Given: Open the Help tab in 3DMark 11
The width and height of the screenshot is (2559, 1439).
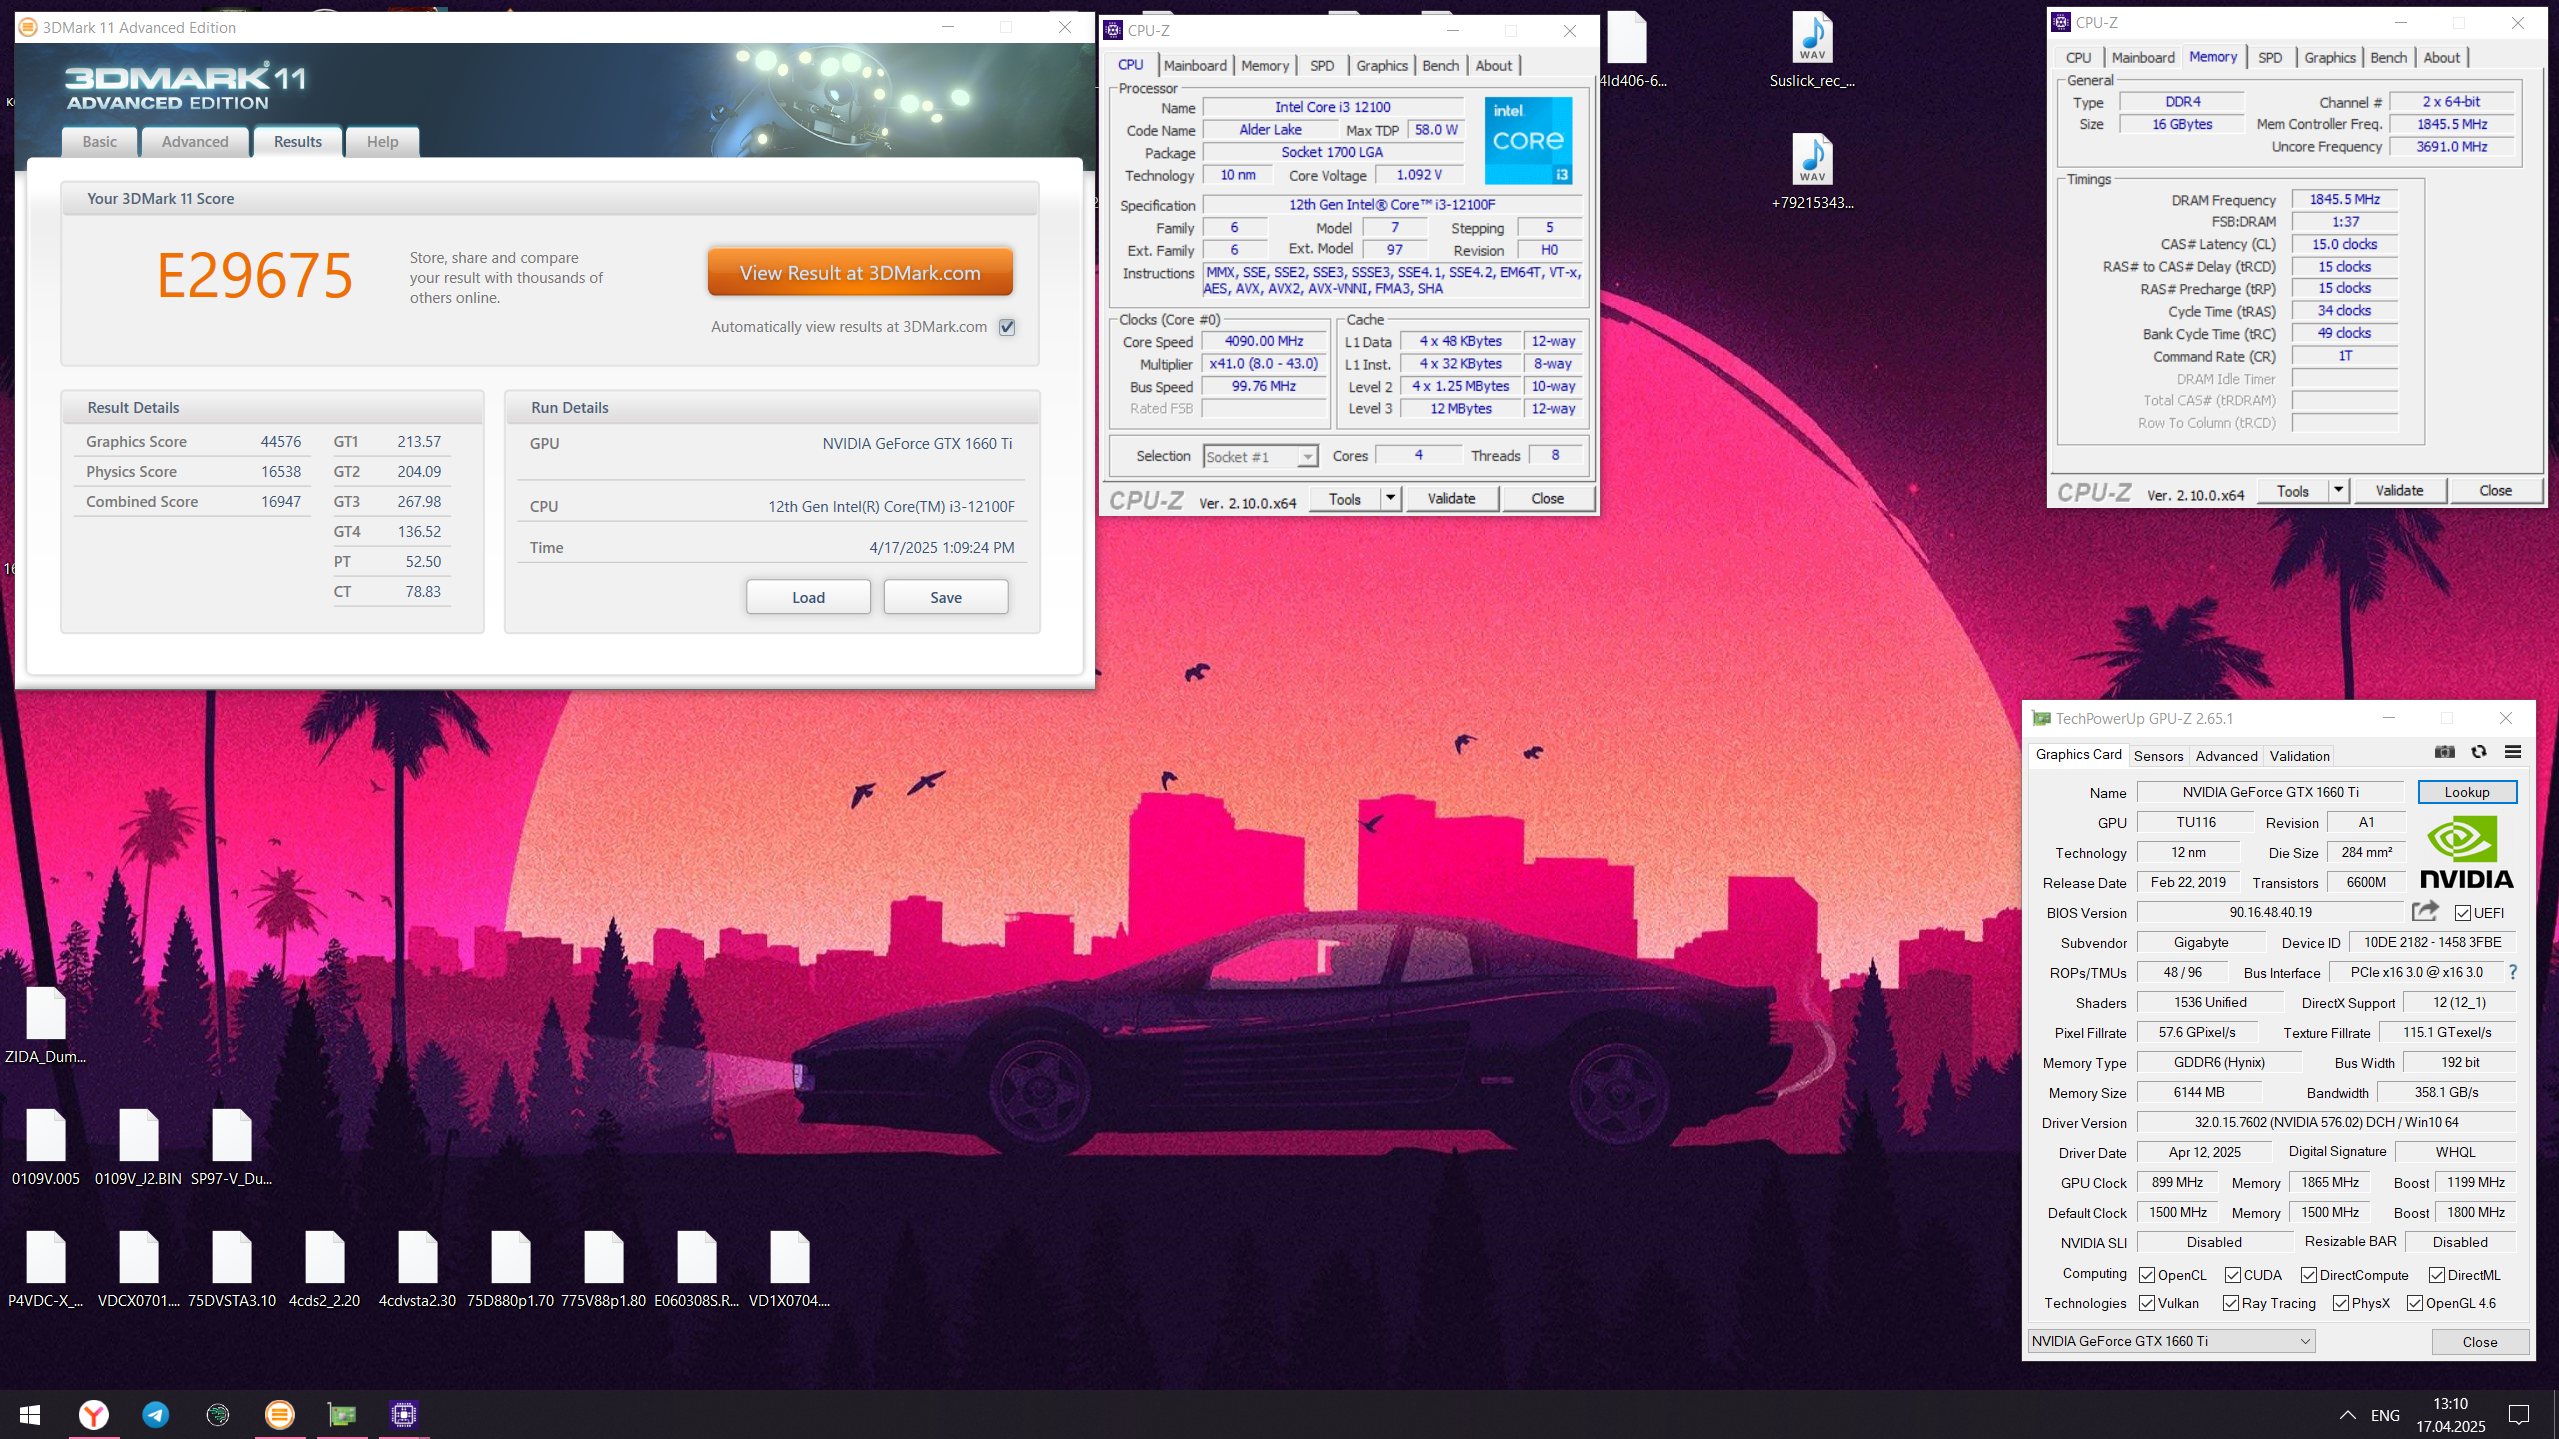Looking at the screenshot, I should (382, 141).
